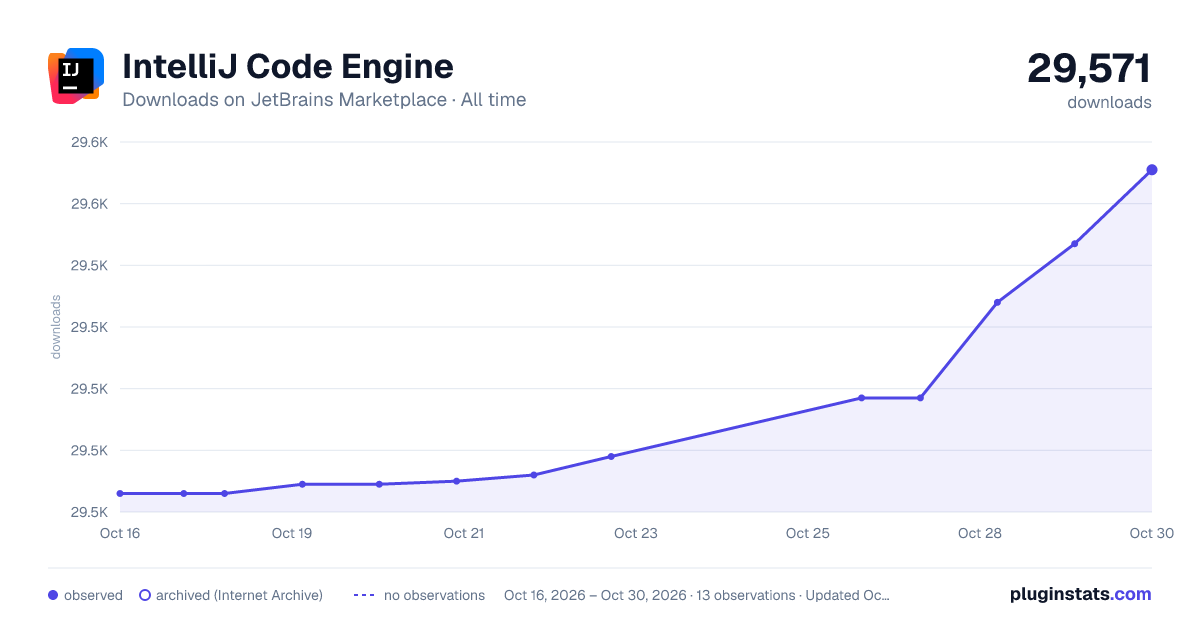Image resolution: width=1200 pixels, height=630 pixels.
Task: Click the 'archived (Internet Archive)' legend text
Action: (239, 595)
